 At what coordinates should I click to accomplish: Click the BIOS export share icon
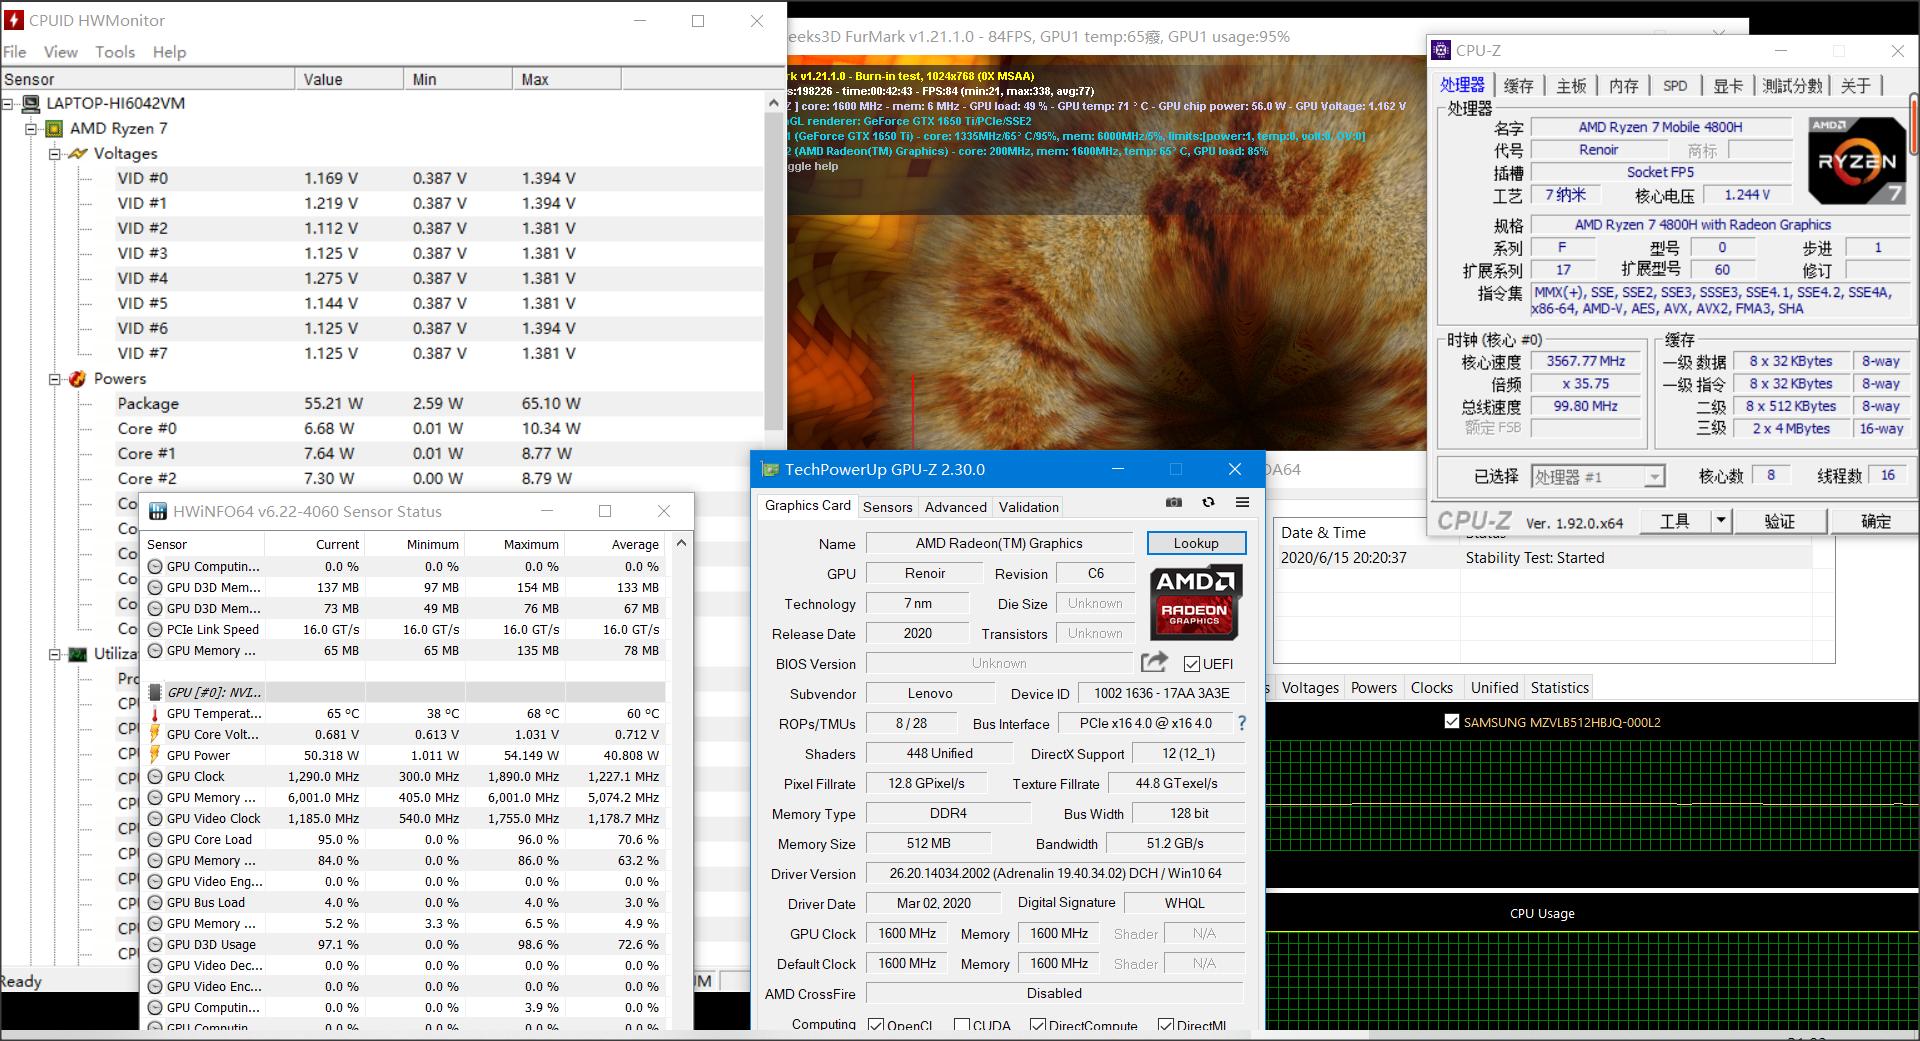(1154, 662)
